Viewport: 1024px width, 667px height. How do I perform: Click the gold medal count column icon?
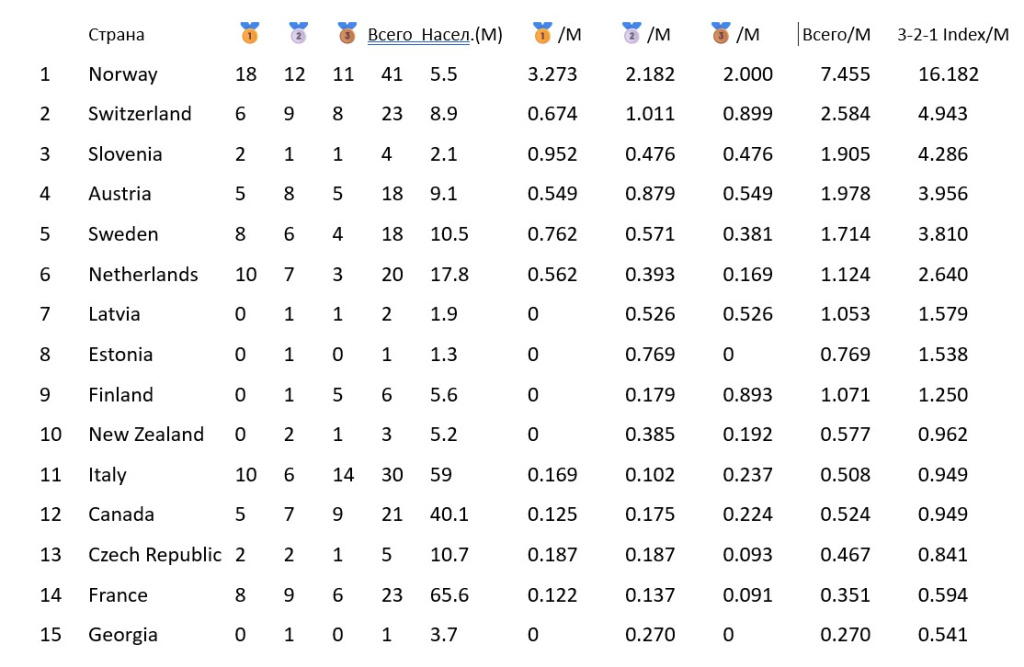point(249,33)
